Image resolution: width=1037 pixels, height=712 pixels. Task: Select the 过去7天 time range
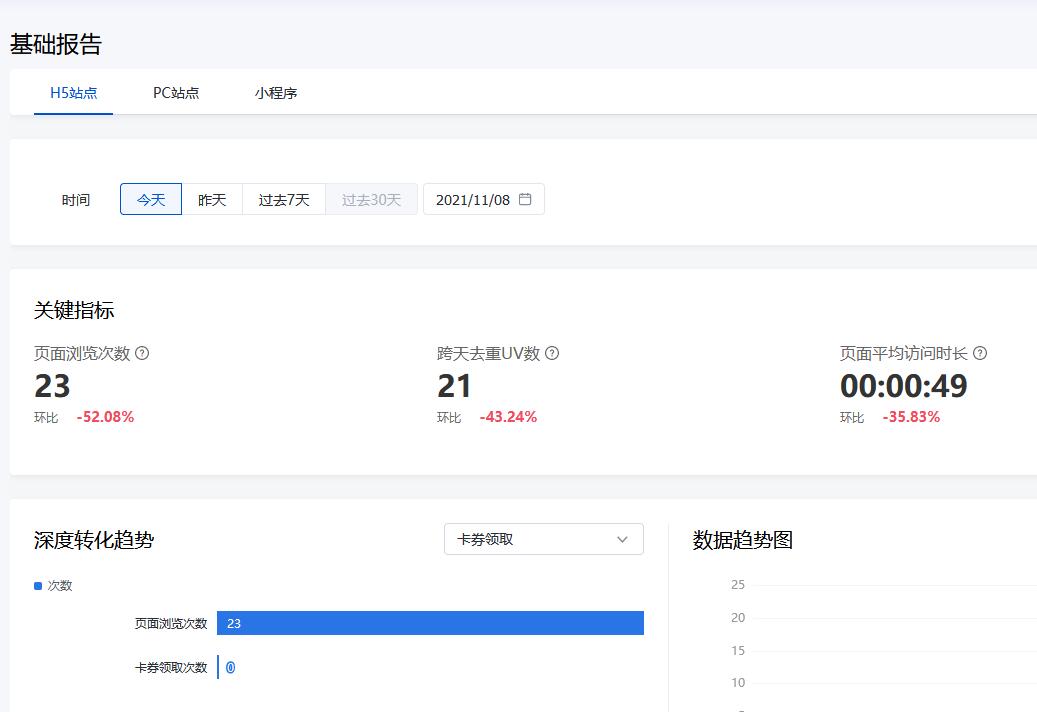pyautogui.click(x=284, y=199)
